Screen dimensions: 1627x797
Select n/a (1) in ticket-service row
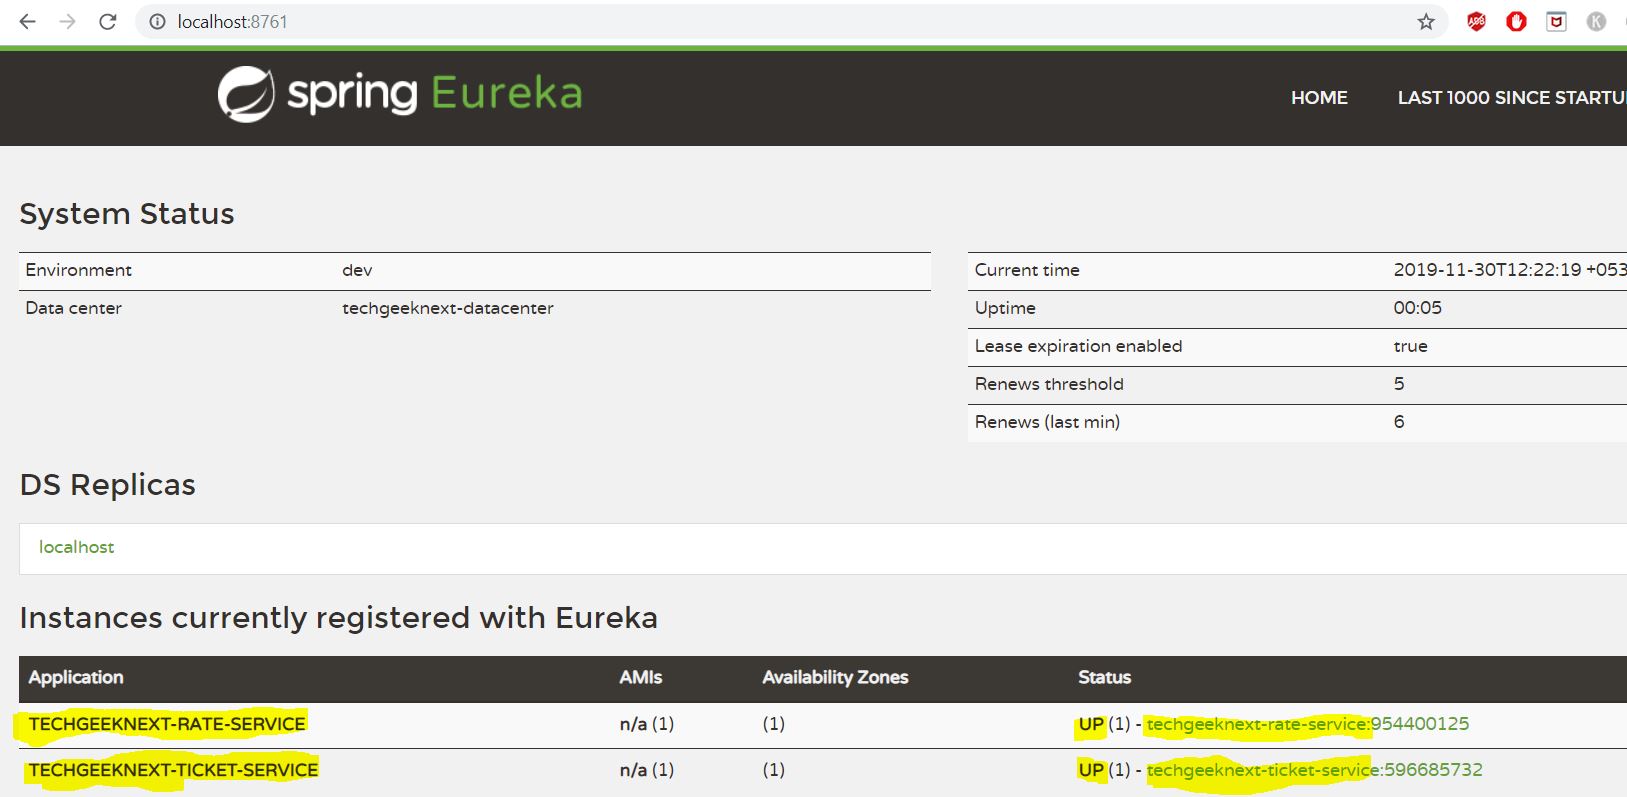click(x=647, y=770)
